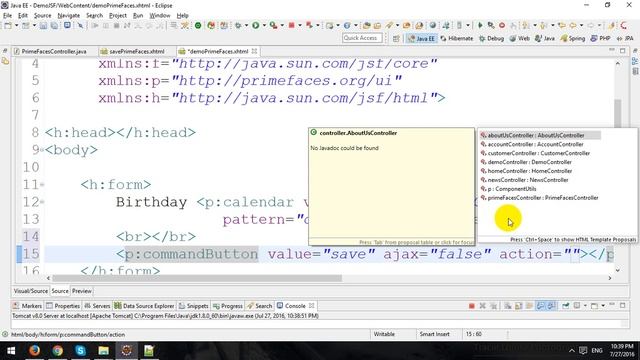Click the Save toolbar icon
This screenshot has width=640, height=360.
pyautogui.click(x=43, y=25)
